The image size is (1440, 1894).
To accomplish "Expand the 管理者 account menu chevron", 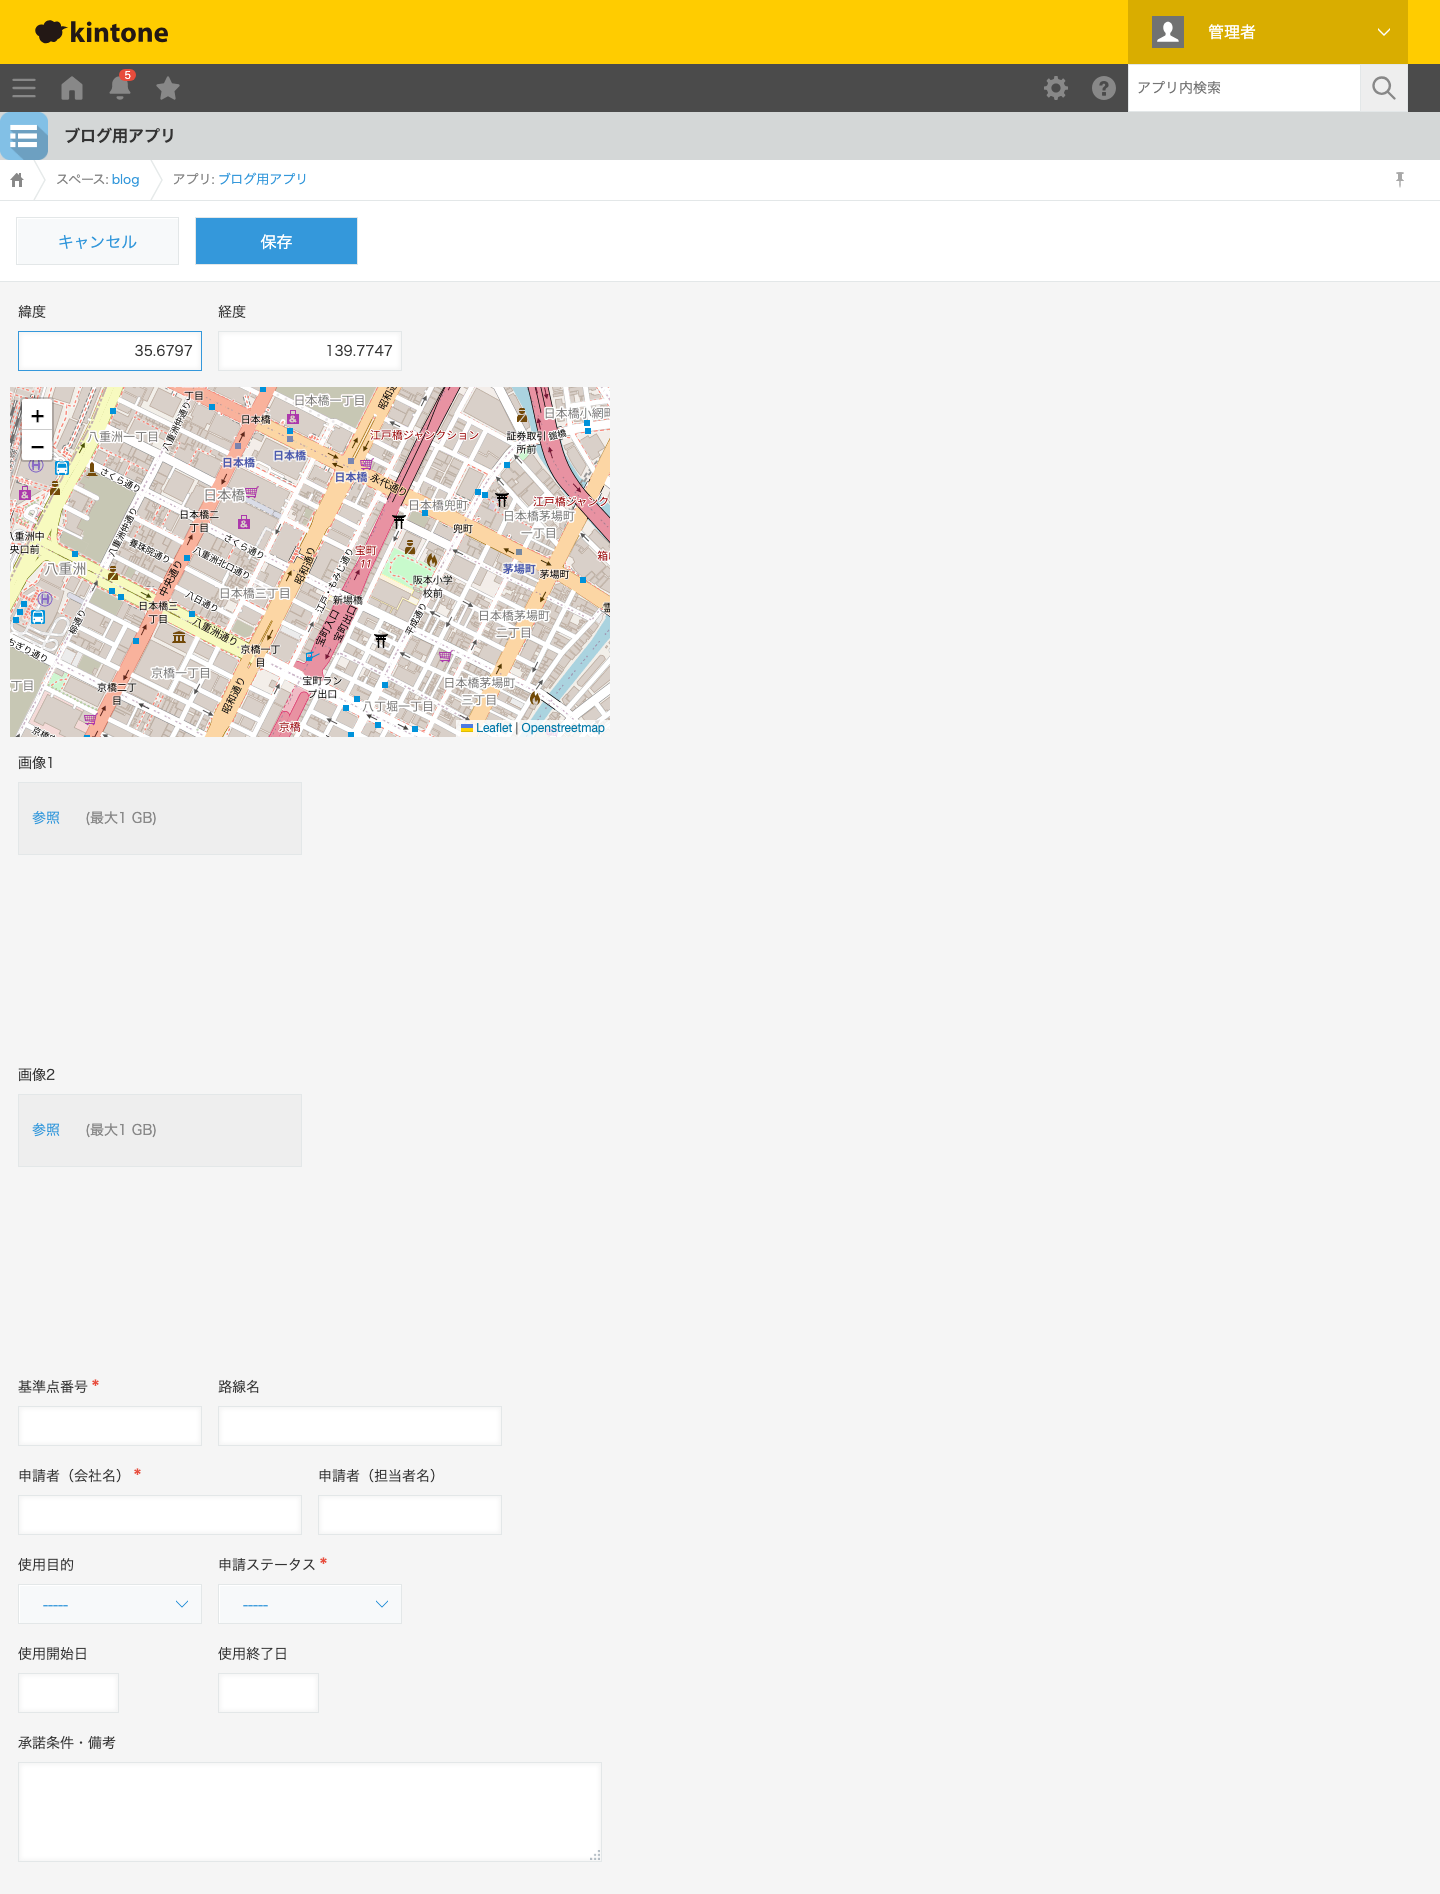I will tap(1384, 32).
